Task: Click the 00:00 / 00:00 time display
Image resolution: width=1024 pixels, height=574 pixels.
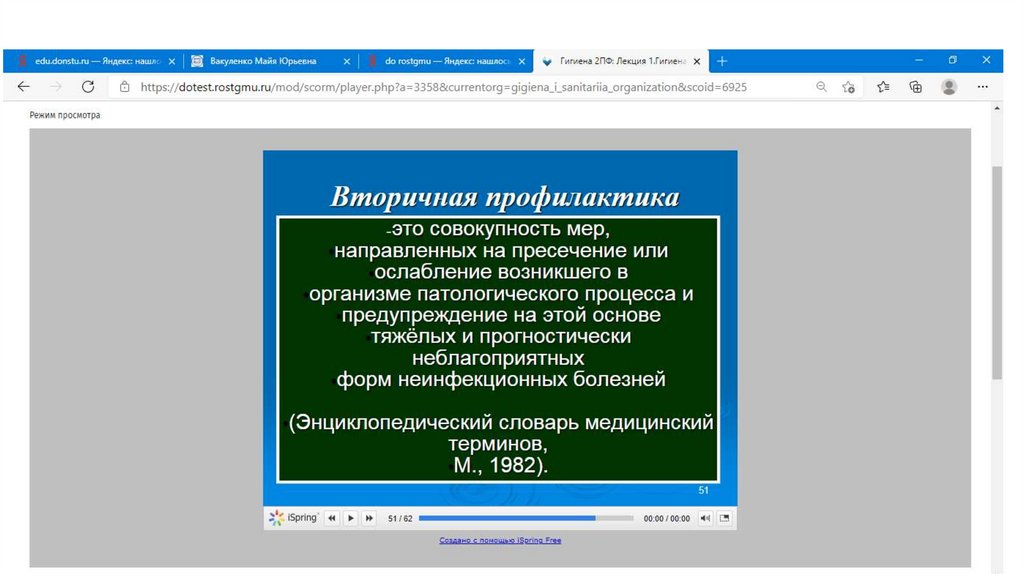Action: click(666, 518)
